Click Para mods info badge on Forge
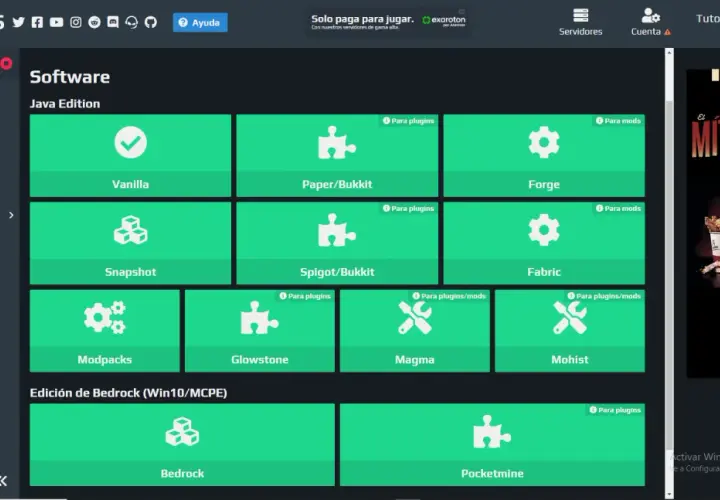The width and height of the screenshot is (720, 500). 618,121
